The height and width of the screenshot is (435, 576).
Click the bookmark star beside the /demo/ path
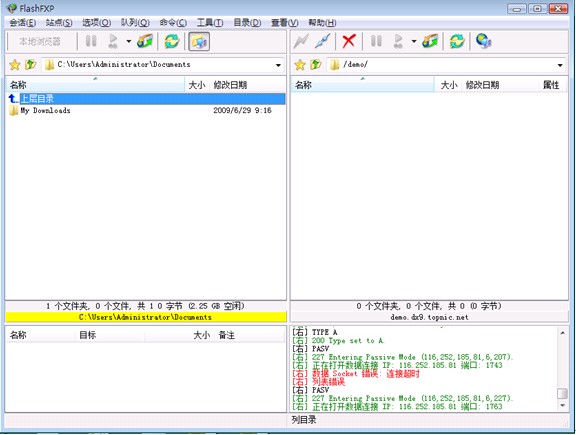(x=300, y=65)
